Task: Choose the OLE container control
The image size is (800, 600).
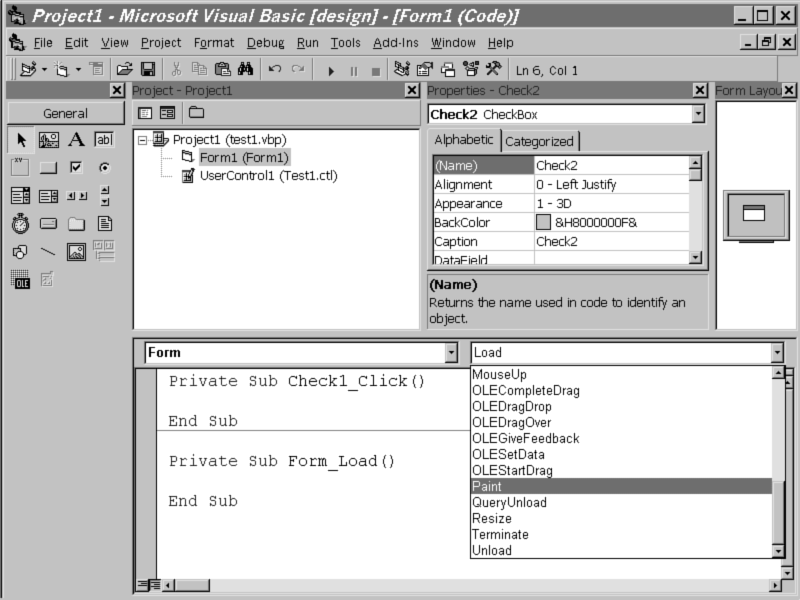Action: (20, 281)
